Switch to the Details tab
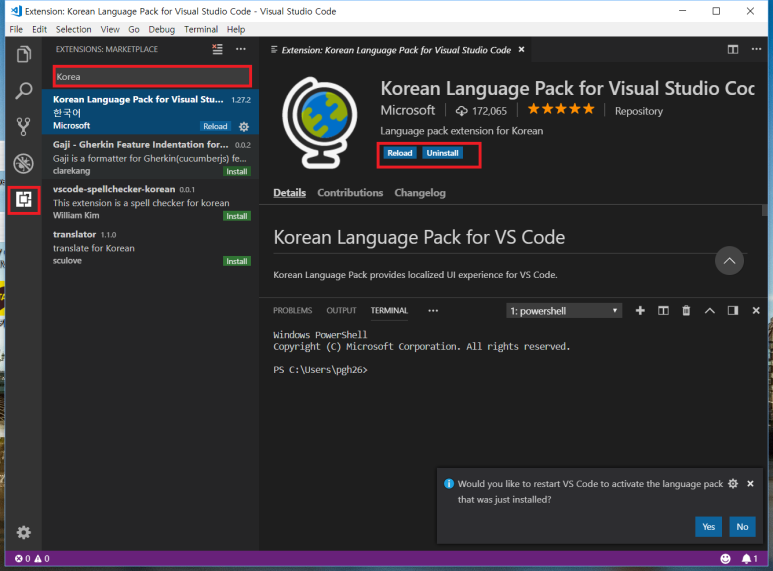The height and width of the screenshot is (571, 773). tap(289, 193)
